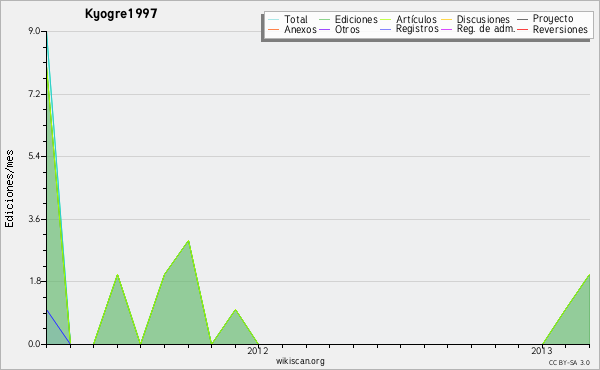Select the Reversiones legend entry

(560, 29)
